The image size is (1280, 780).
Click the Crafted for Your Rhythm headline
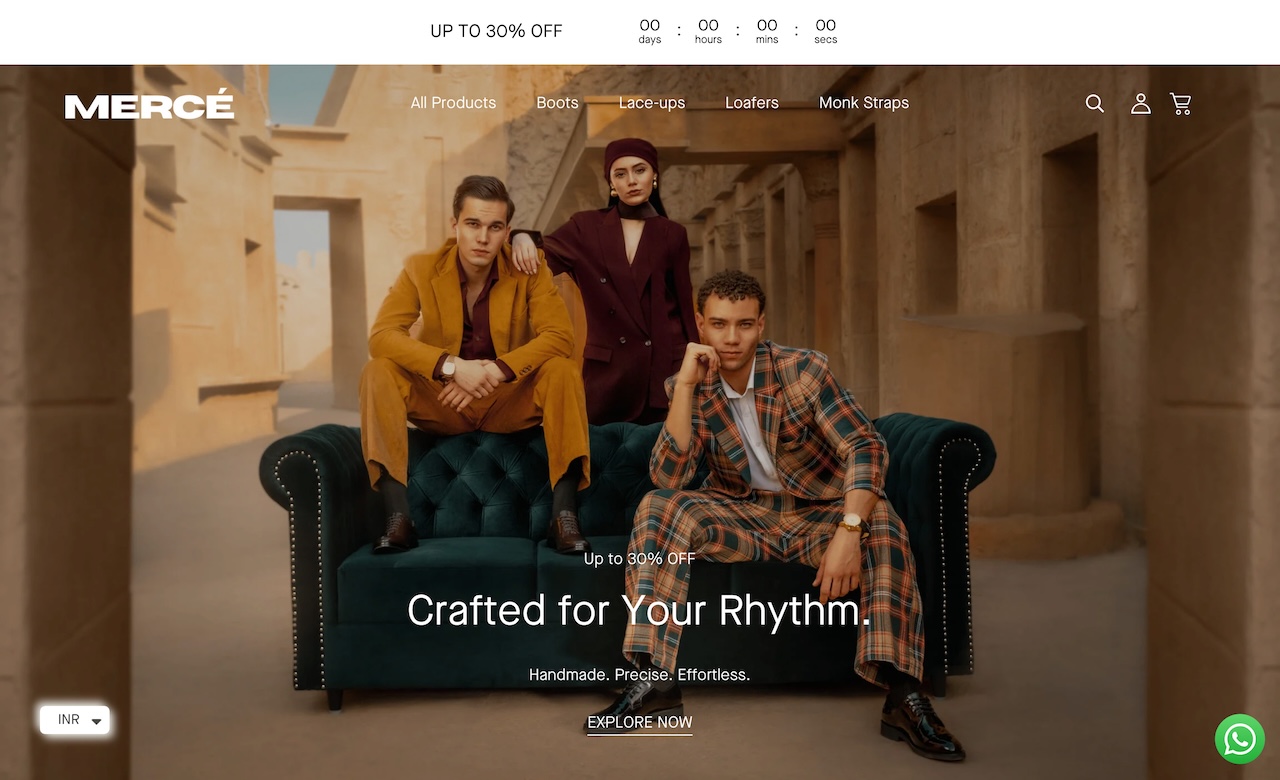pyautogui.click(x=639, y=610)
